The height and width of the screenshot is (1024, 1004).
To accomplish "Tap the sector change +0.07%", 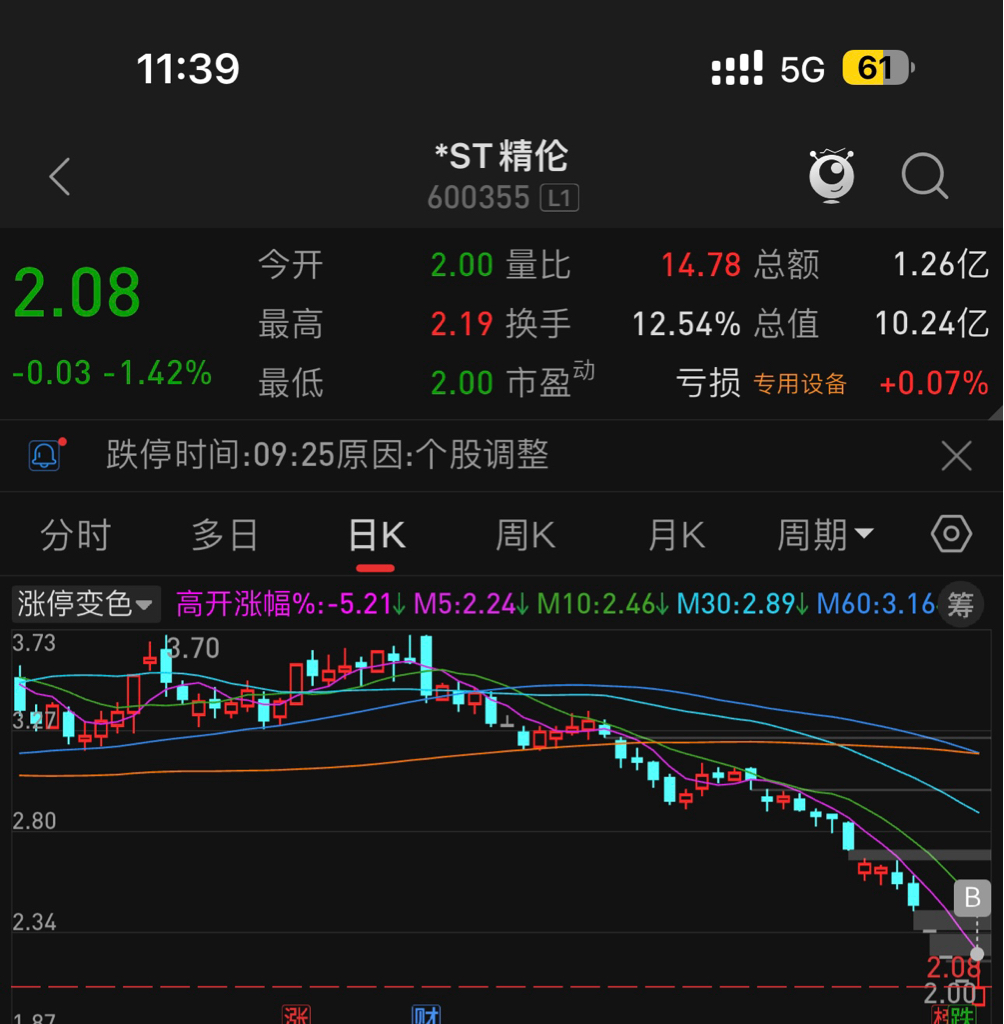I will click(x=934, y=383).
